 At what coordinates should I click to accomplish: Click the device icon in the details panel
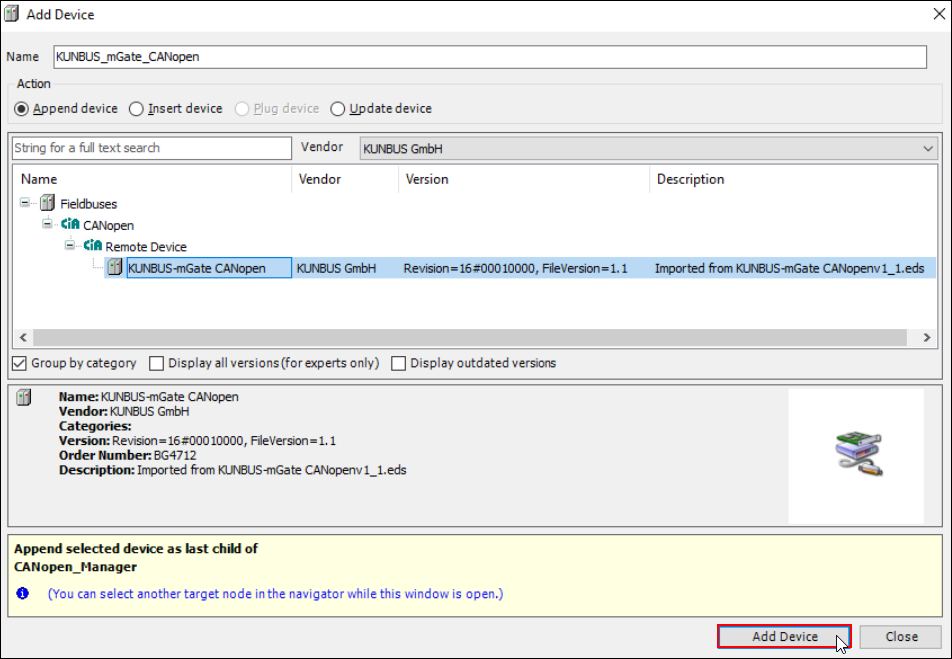click(24, 398)
